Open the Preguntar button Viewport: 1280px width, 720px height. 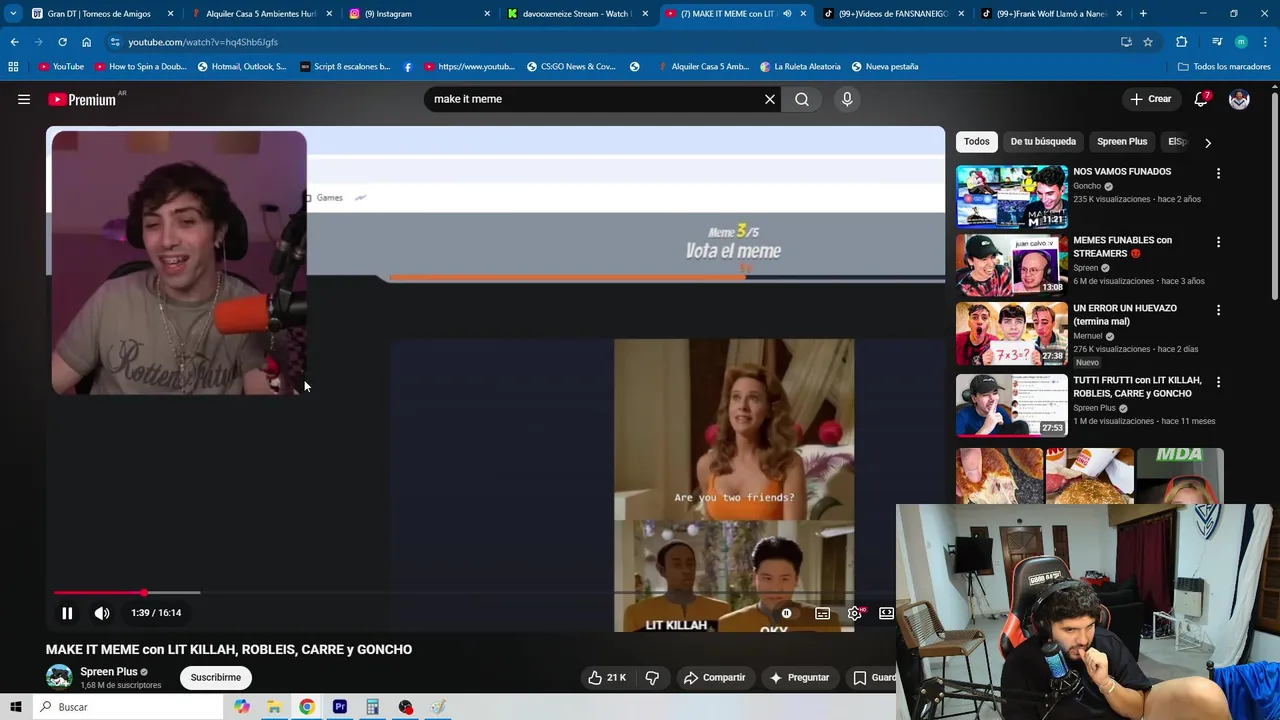tap(798, 678)
